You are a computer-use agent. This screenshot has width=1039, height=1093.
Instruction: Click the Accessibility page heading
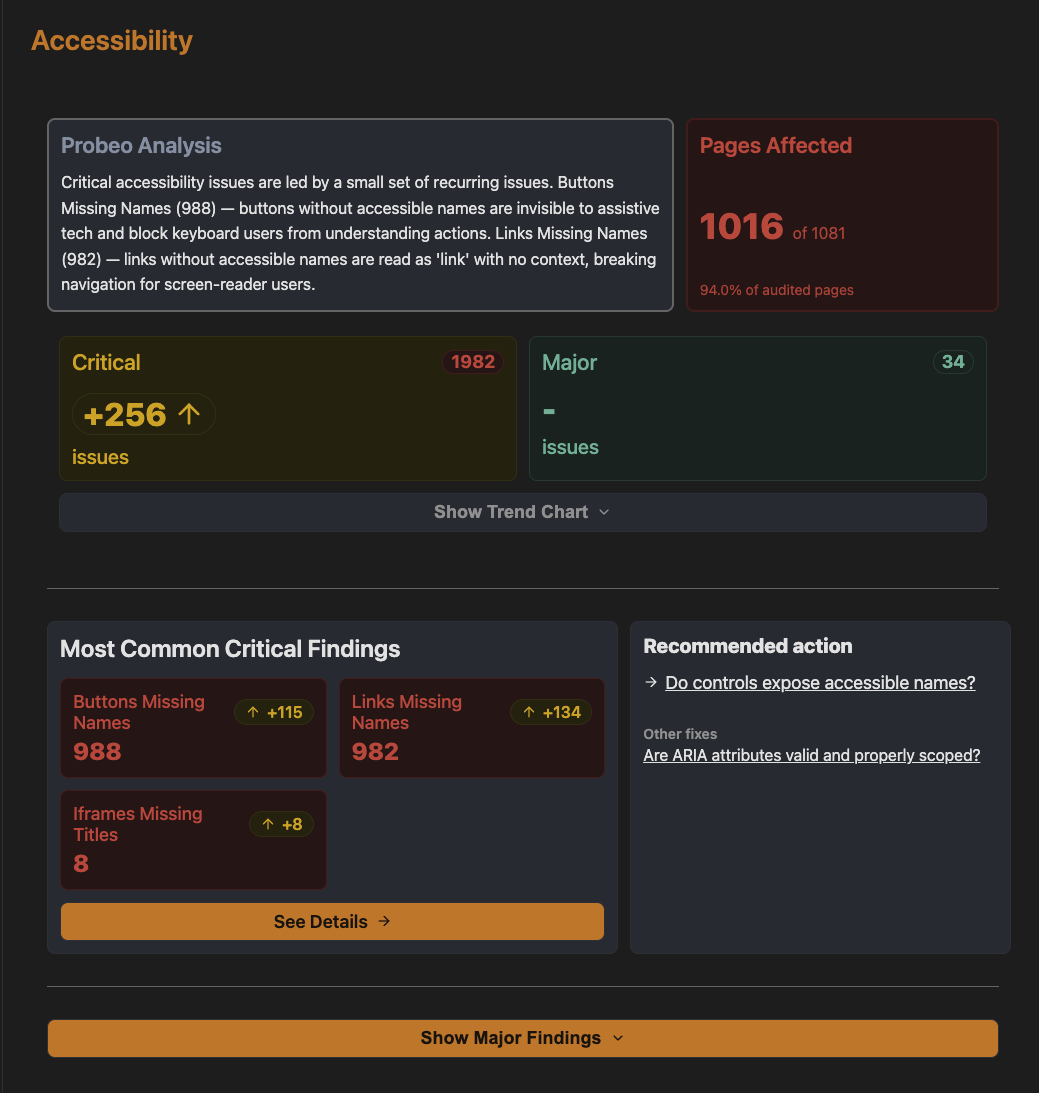(111, 40)
